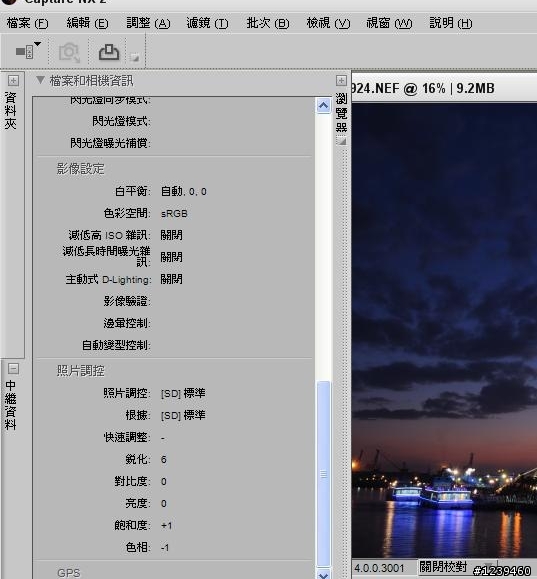
Task: Open the 調整 (A) menu
Action: coord(148,23)
